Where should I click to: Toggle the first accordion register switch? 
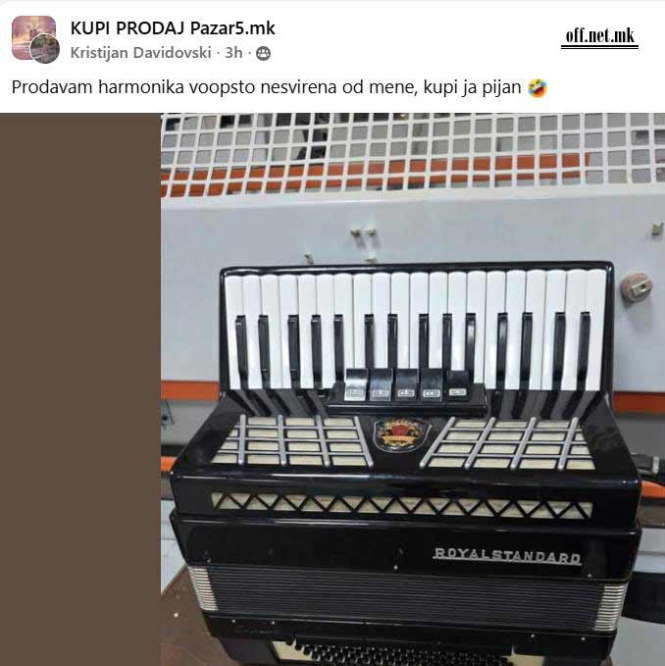click(x=356, y=385)
